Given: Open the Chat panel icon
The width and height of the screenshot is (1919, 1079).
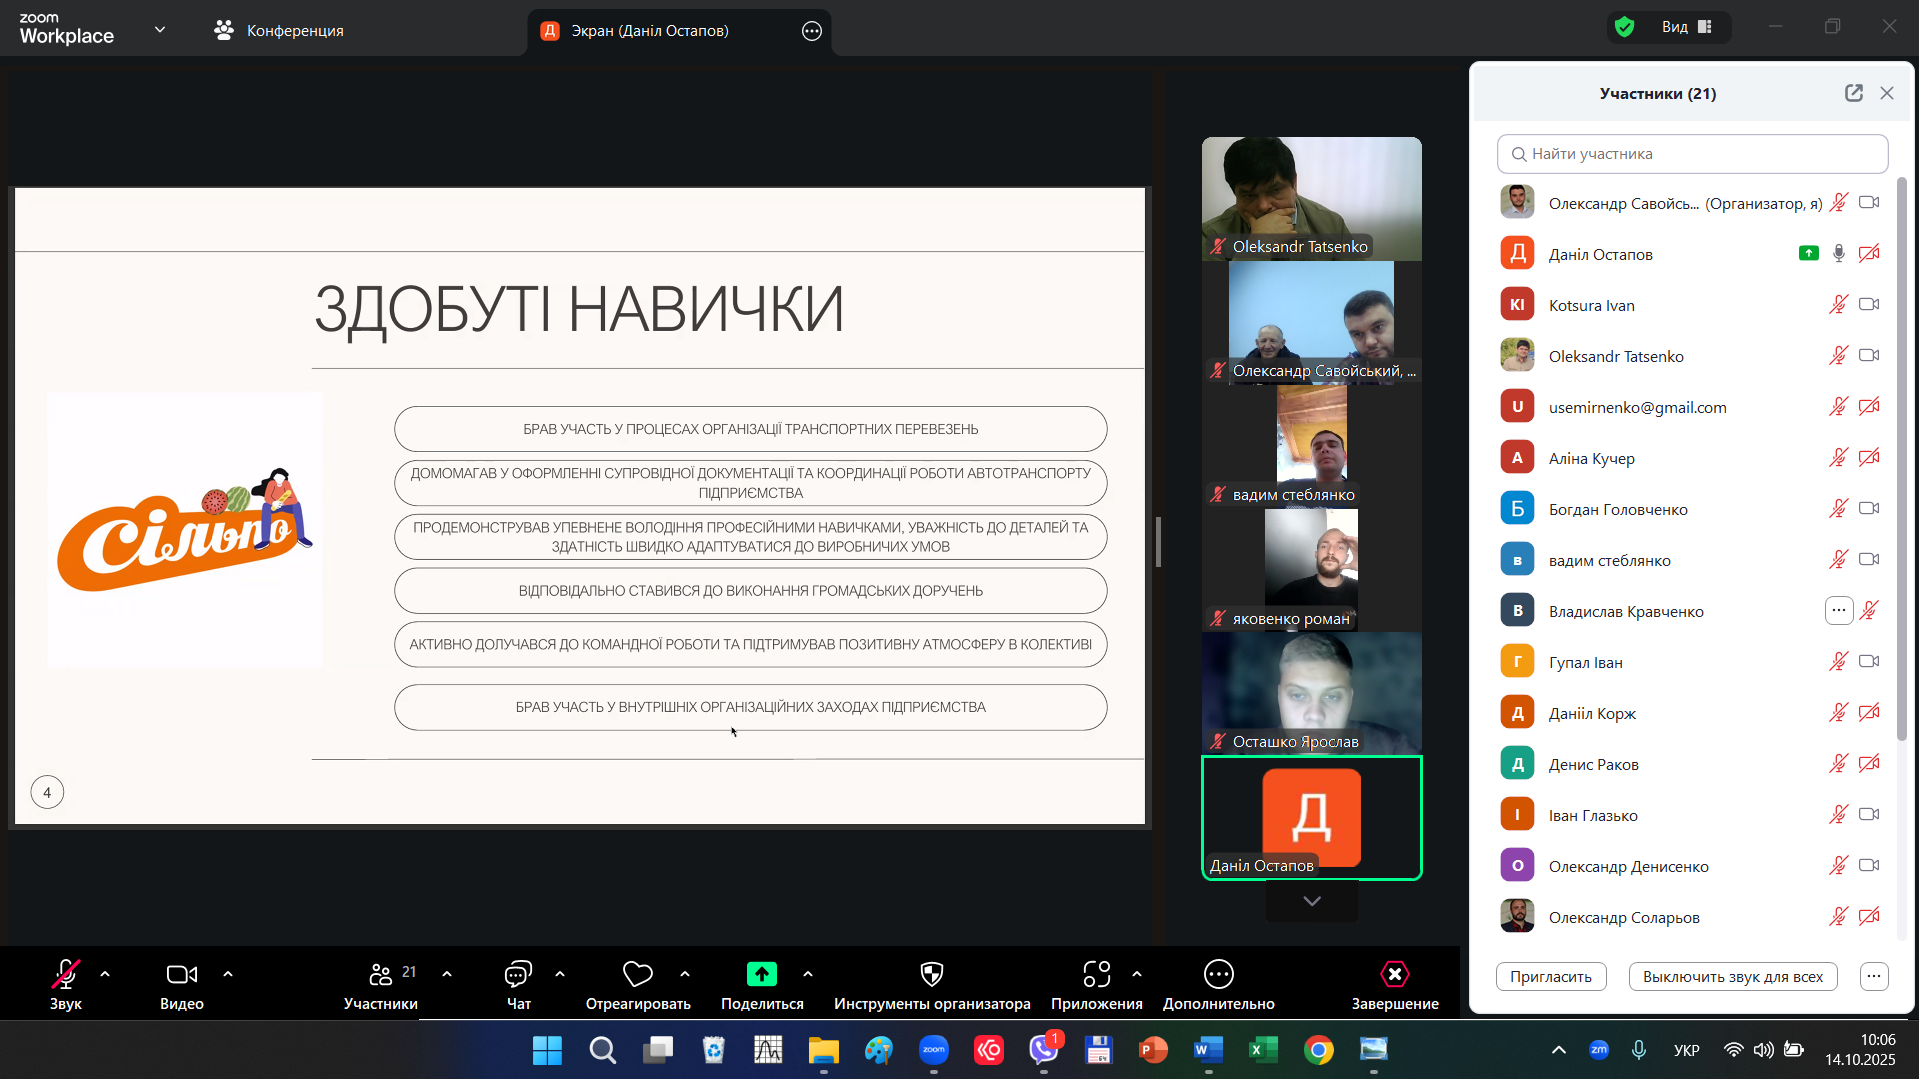Looking at the screenshot, I should pos(518,974).
